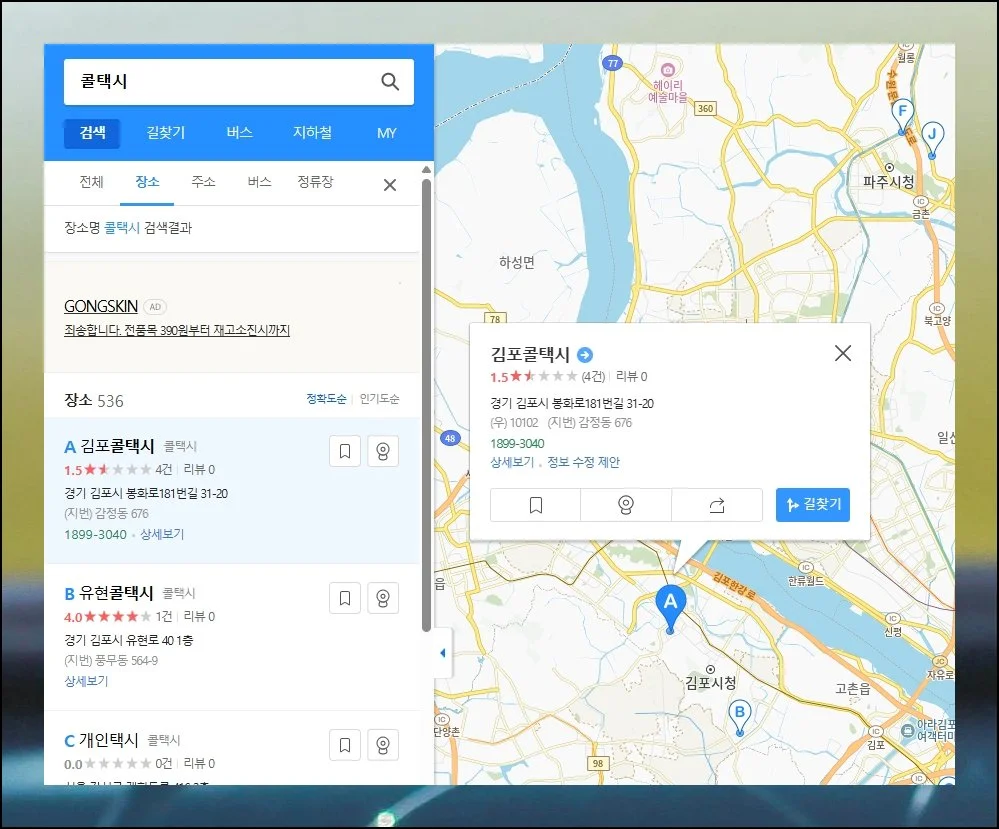
Task: Bookmark the 유현콜택시 search result
Action: pos(344,598)
